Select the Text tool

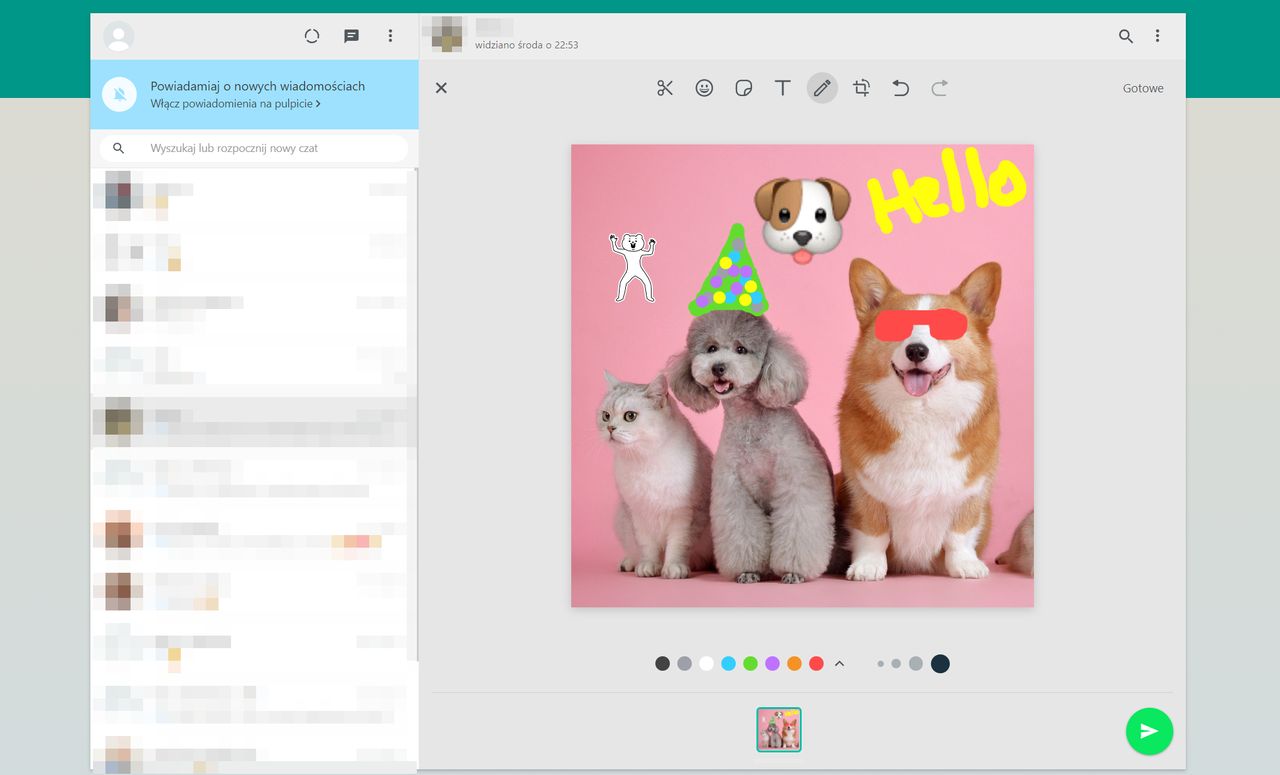point(783,88)
